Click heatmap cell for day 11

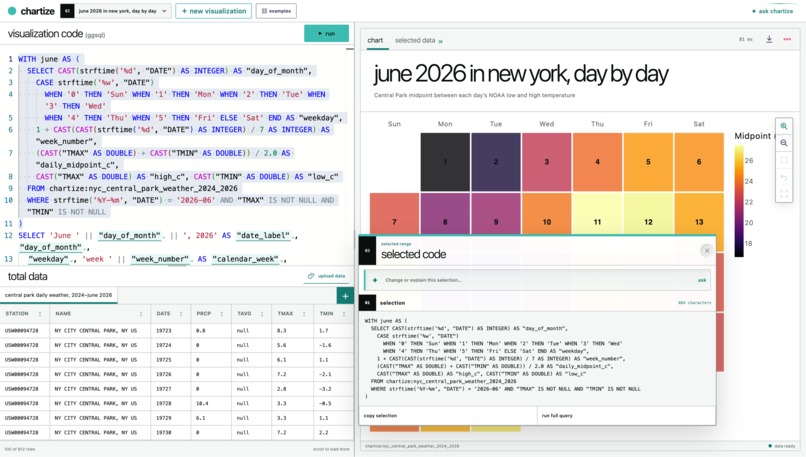coord(597,214)
